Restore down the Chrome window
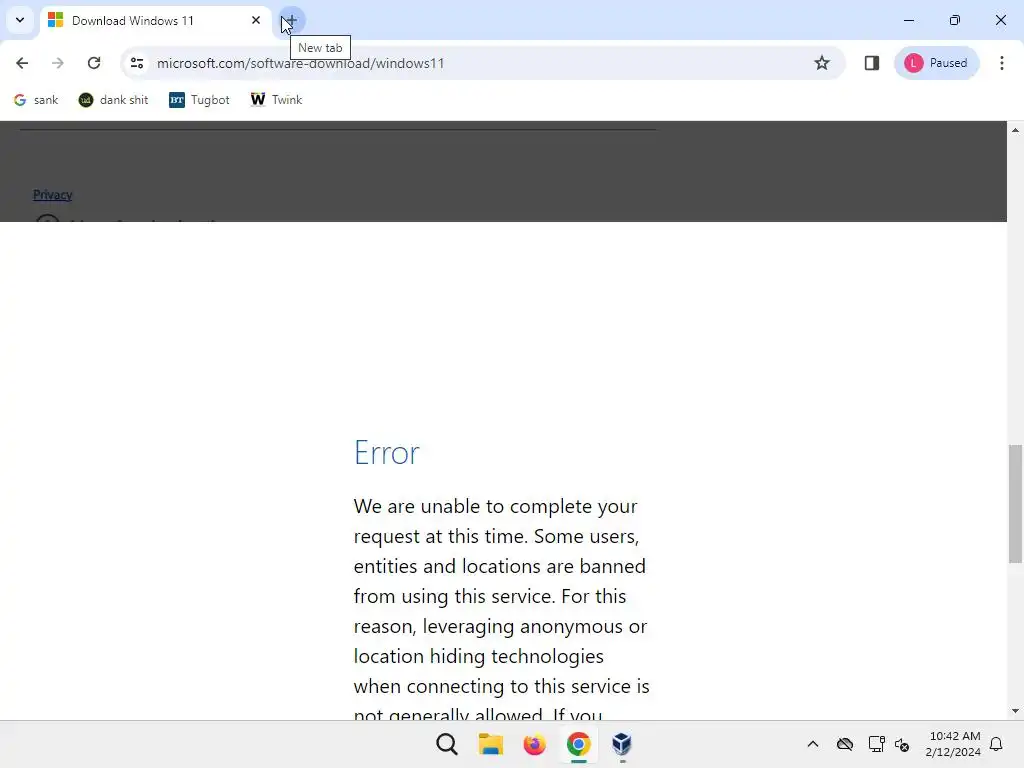 point(955,20)
